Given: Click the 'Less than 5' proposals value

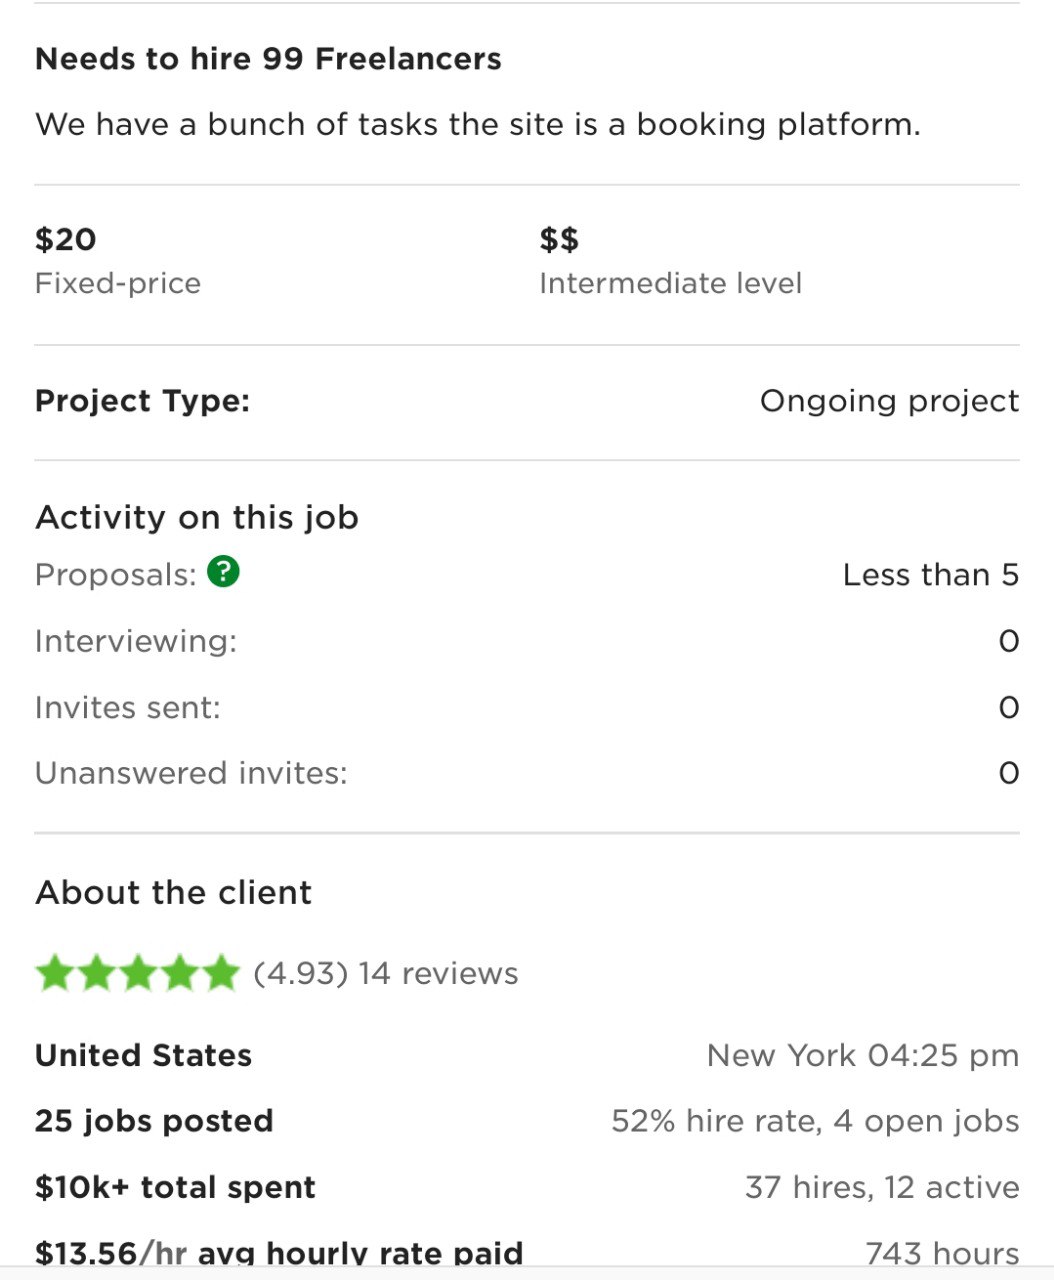Looking at the screenshot, I should click(x=931, y=575).
